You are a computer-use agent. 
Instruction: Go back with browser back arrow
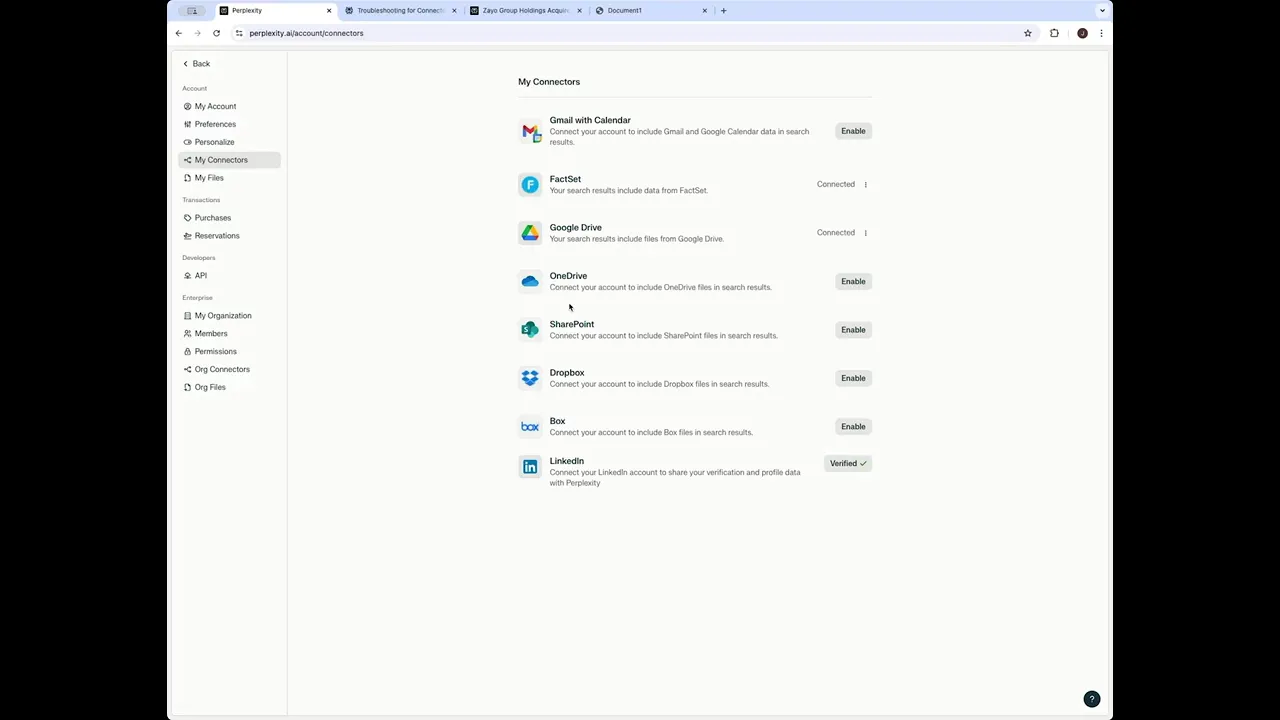179,33
